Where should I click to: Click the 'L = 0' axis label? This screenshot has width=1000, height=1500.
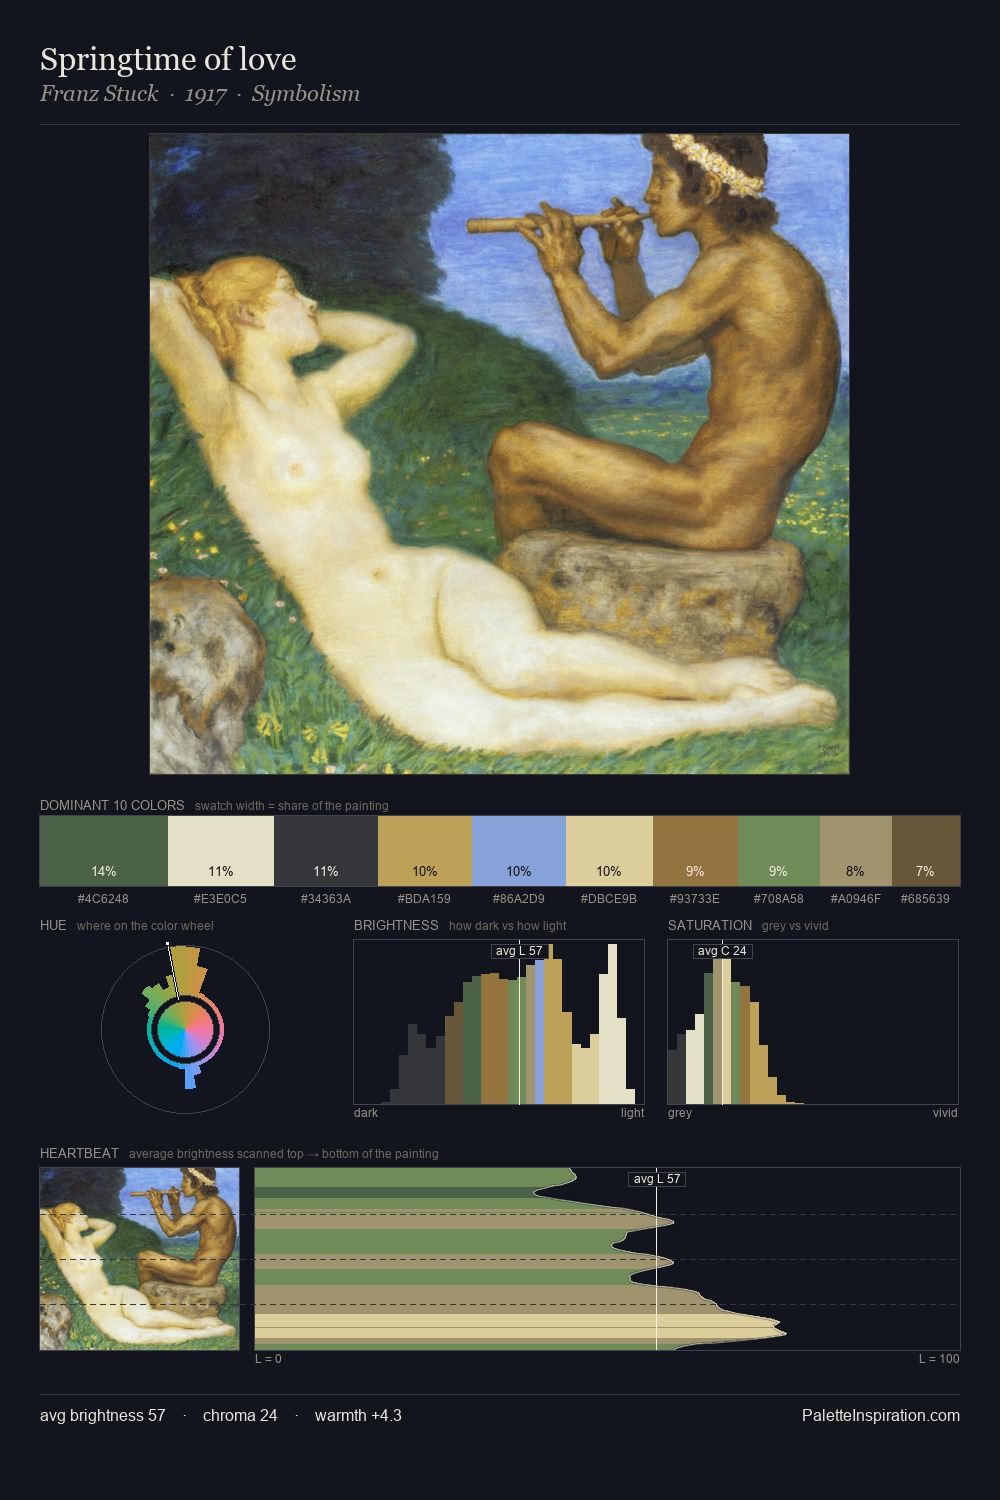(x=268, y=1359)
